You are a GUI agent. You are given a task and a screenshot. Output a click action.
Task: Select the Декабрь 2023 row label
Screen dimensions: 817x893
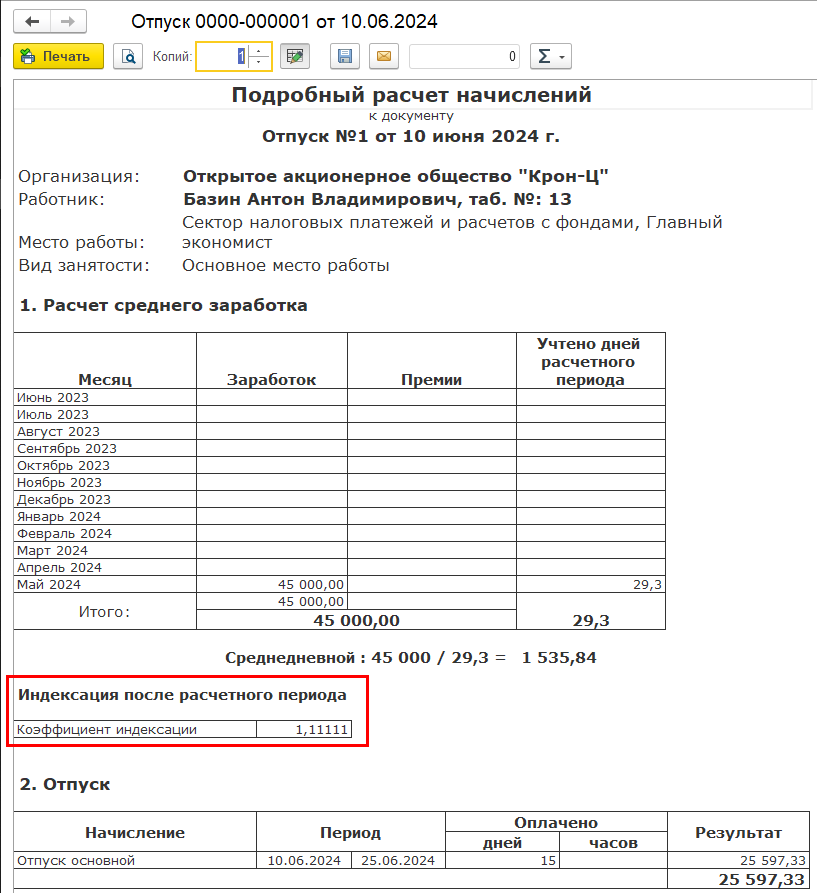pos(105,499)
